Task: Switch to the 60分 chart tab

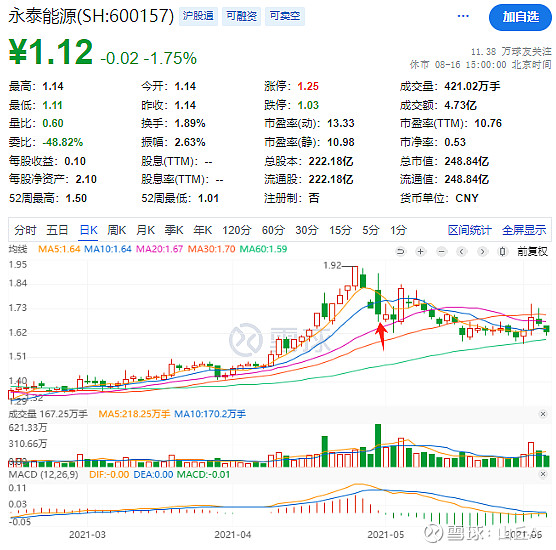Action: [273, 230]
